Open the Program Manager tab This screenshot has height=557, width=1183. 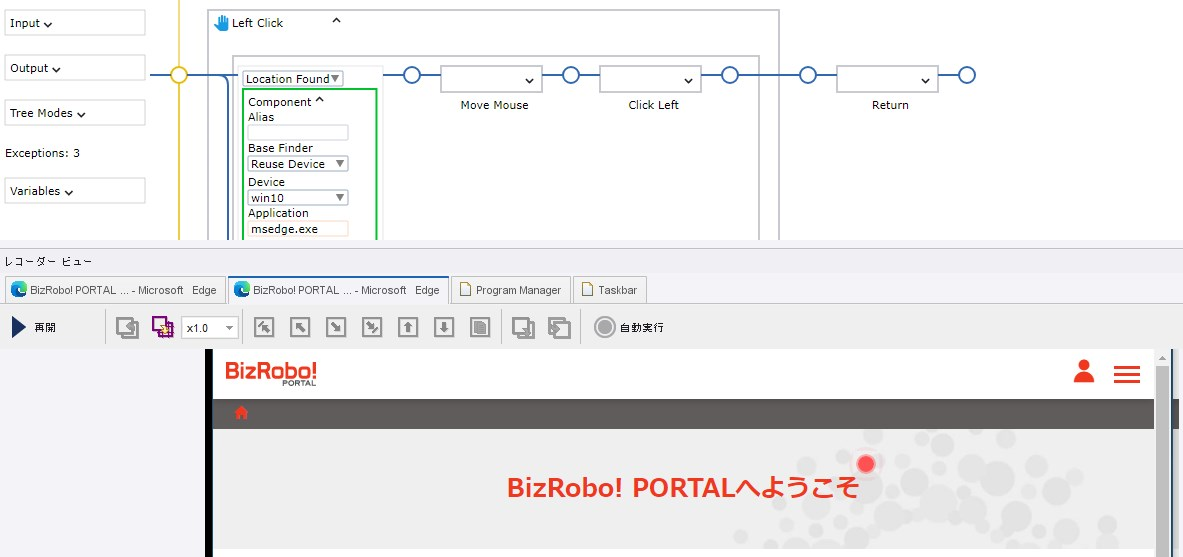pos(511,290)
